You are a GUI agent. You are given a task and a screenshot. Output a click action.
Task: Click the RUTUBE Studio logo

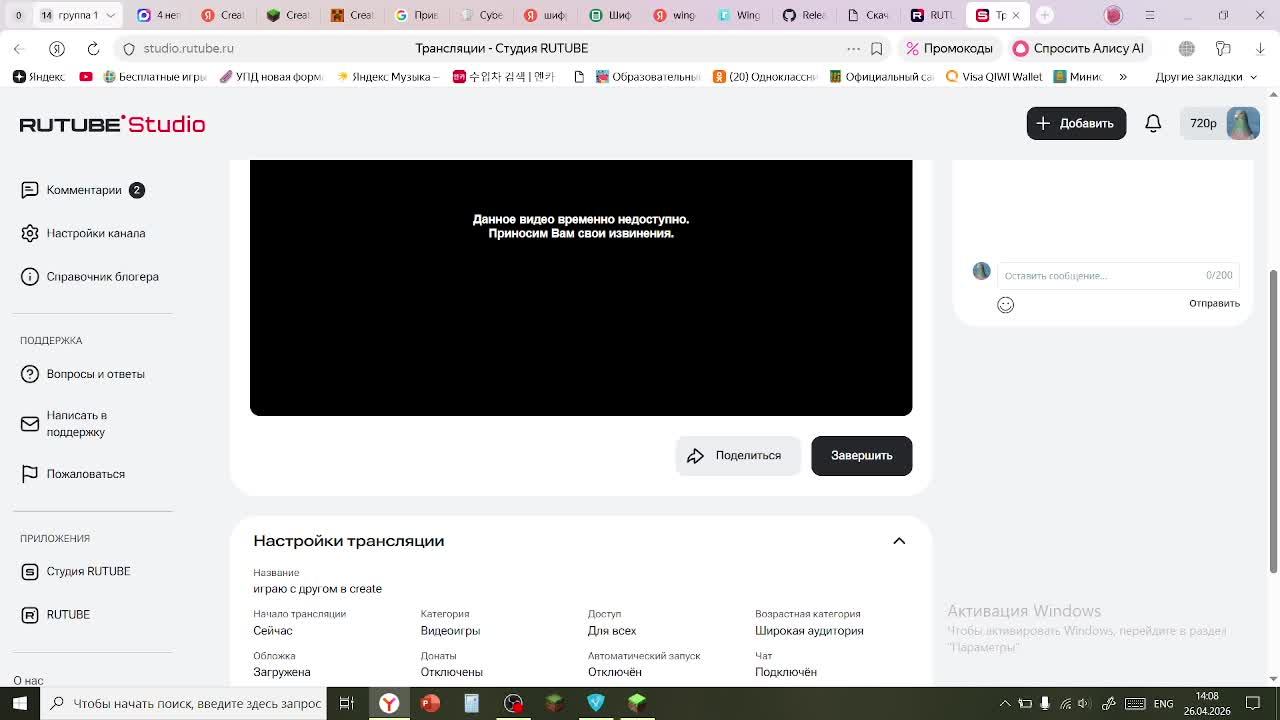coord(112,124)
